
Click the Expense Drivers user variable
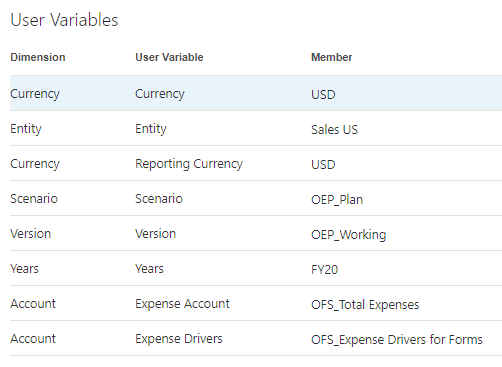pos(179,339)
